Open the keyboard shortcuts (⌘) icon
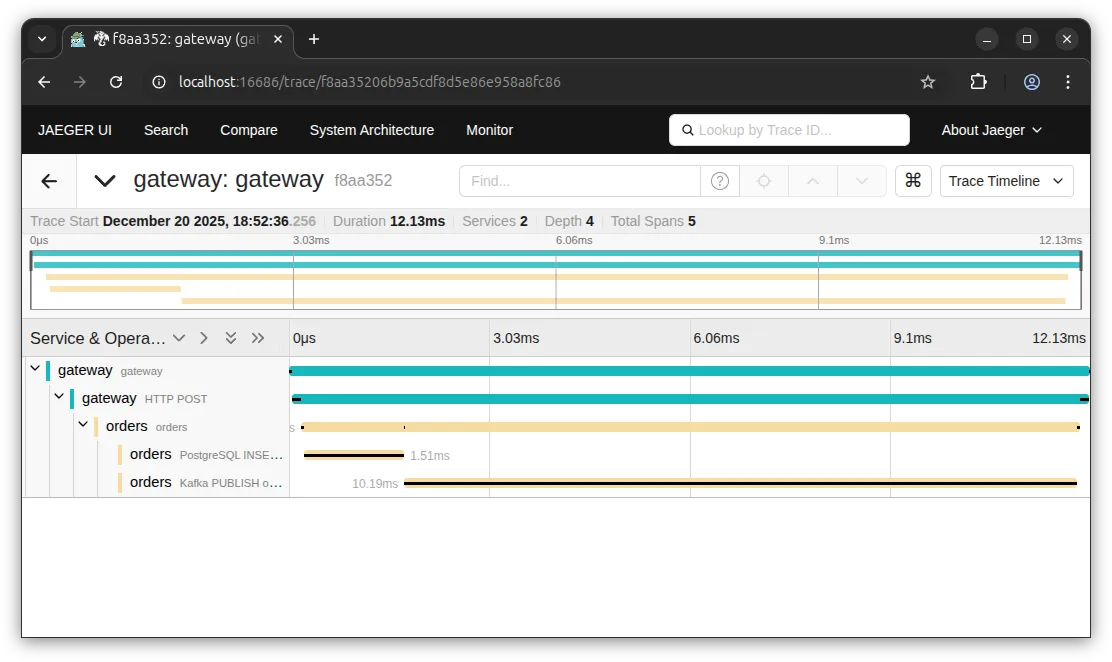This screenshot has height=662, width=1112. tap(912, 181)
